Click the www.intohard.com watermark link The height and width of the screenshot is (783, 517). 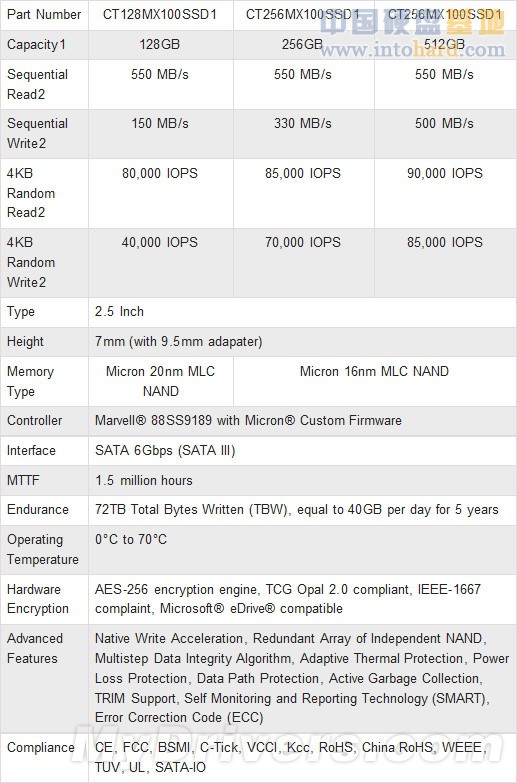point(413,49)
